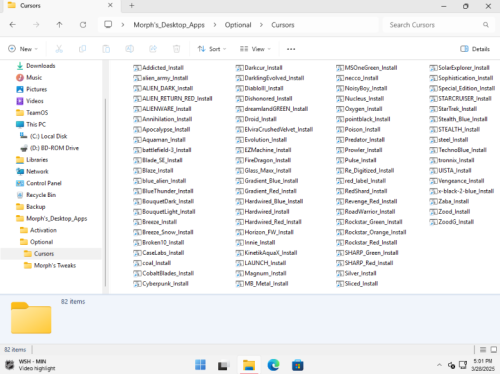Navigate forward in folder history

(36, 25)
